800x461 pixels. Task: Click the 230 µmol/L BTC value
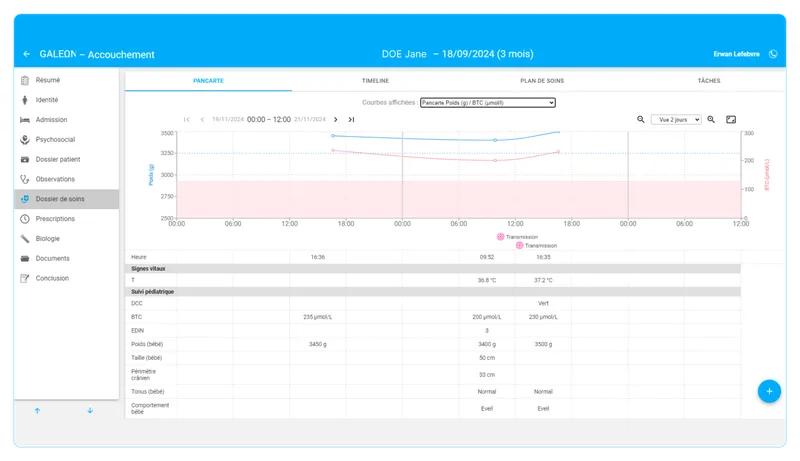[543, 317]
